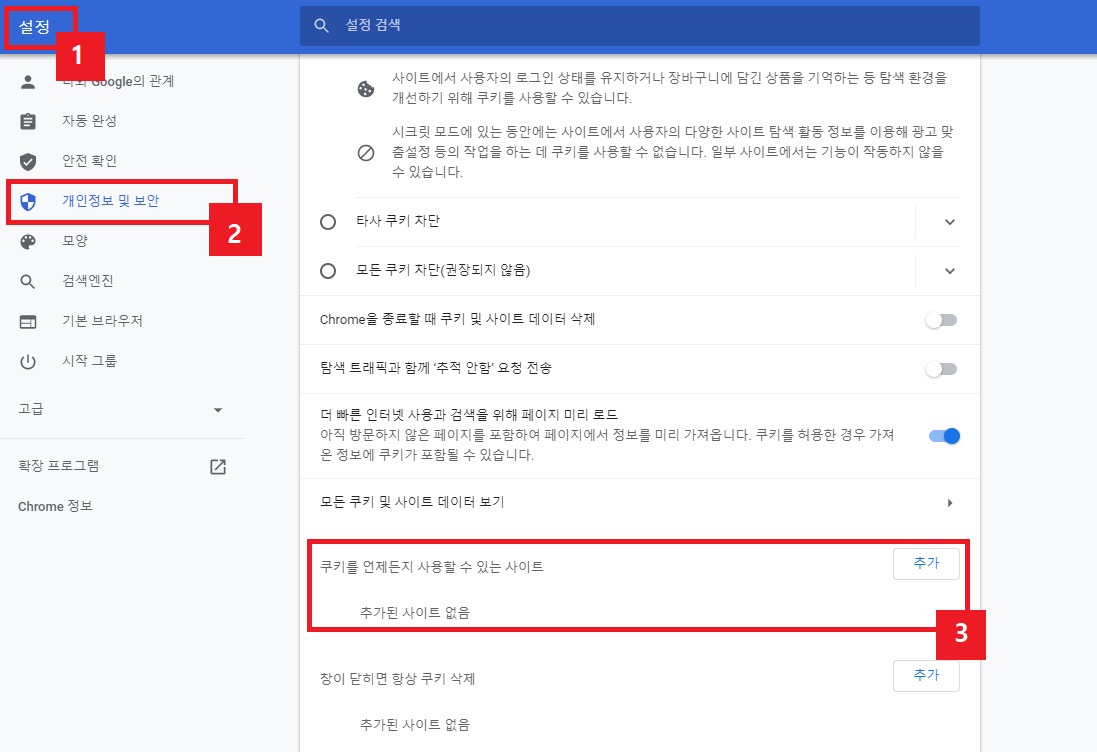Click the shield check icon next to 안전 확인

pyautogui.click(x=28, y=162)
